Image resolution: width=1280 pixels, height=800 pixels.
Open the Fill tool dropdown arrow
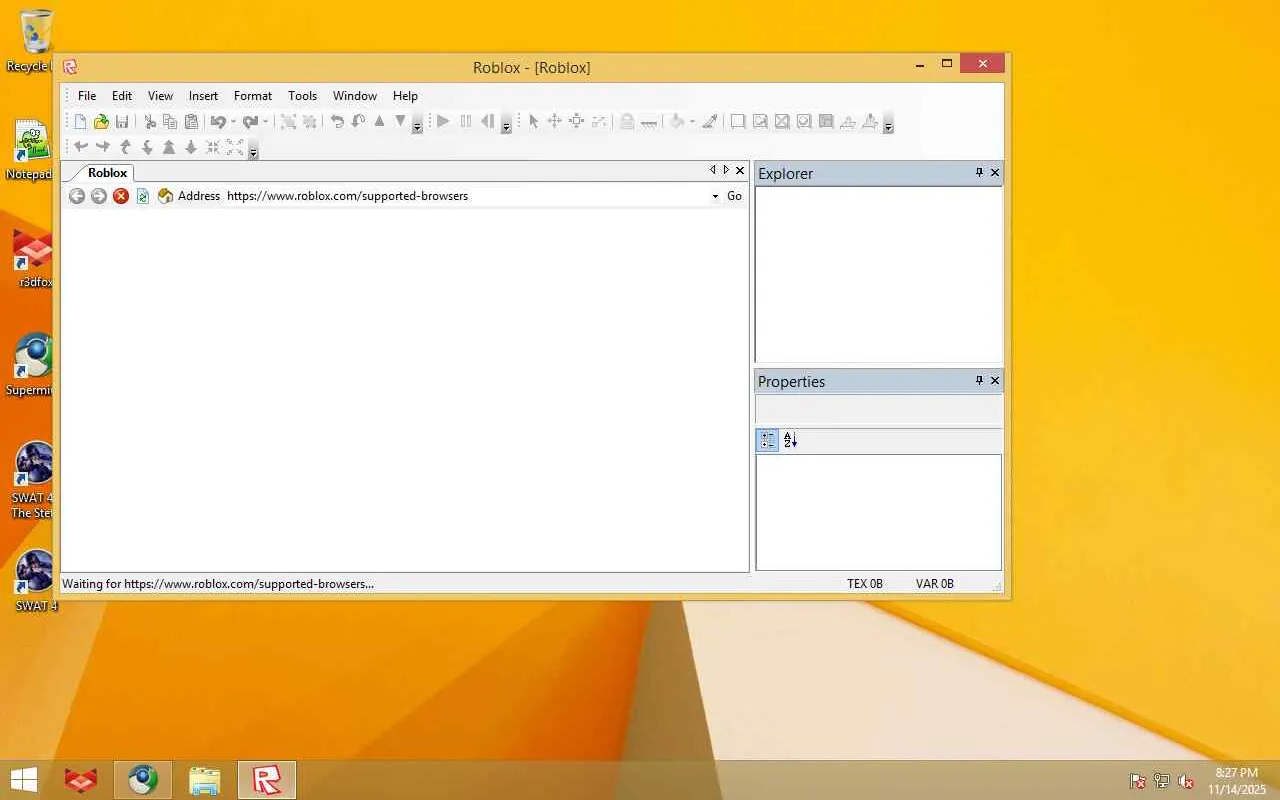(x=692, y=122)
